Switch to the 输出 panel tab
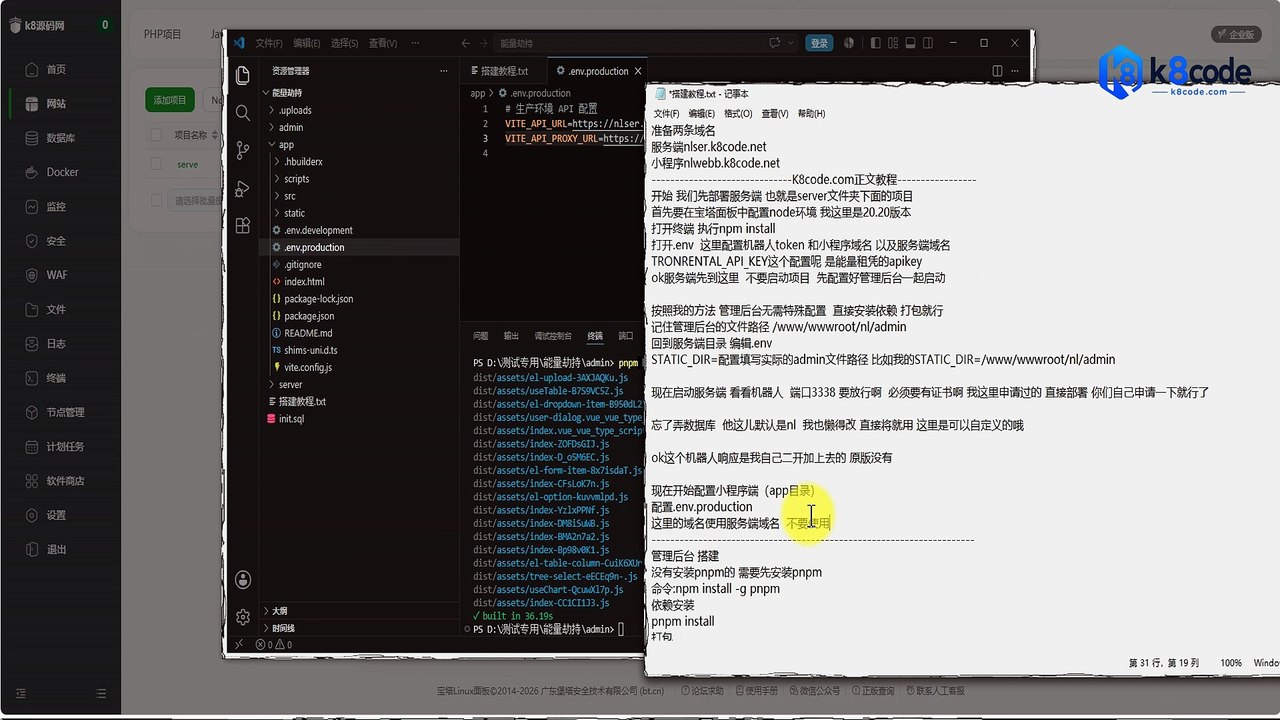1280x720 pixels. click(511, 336)
